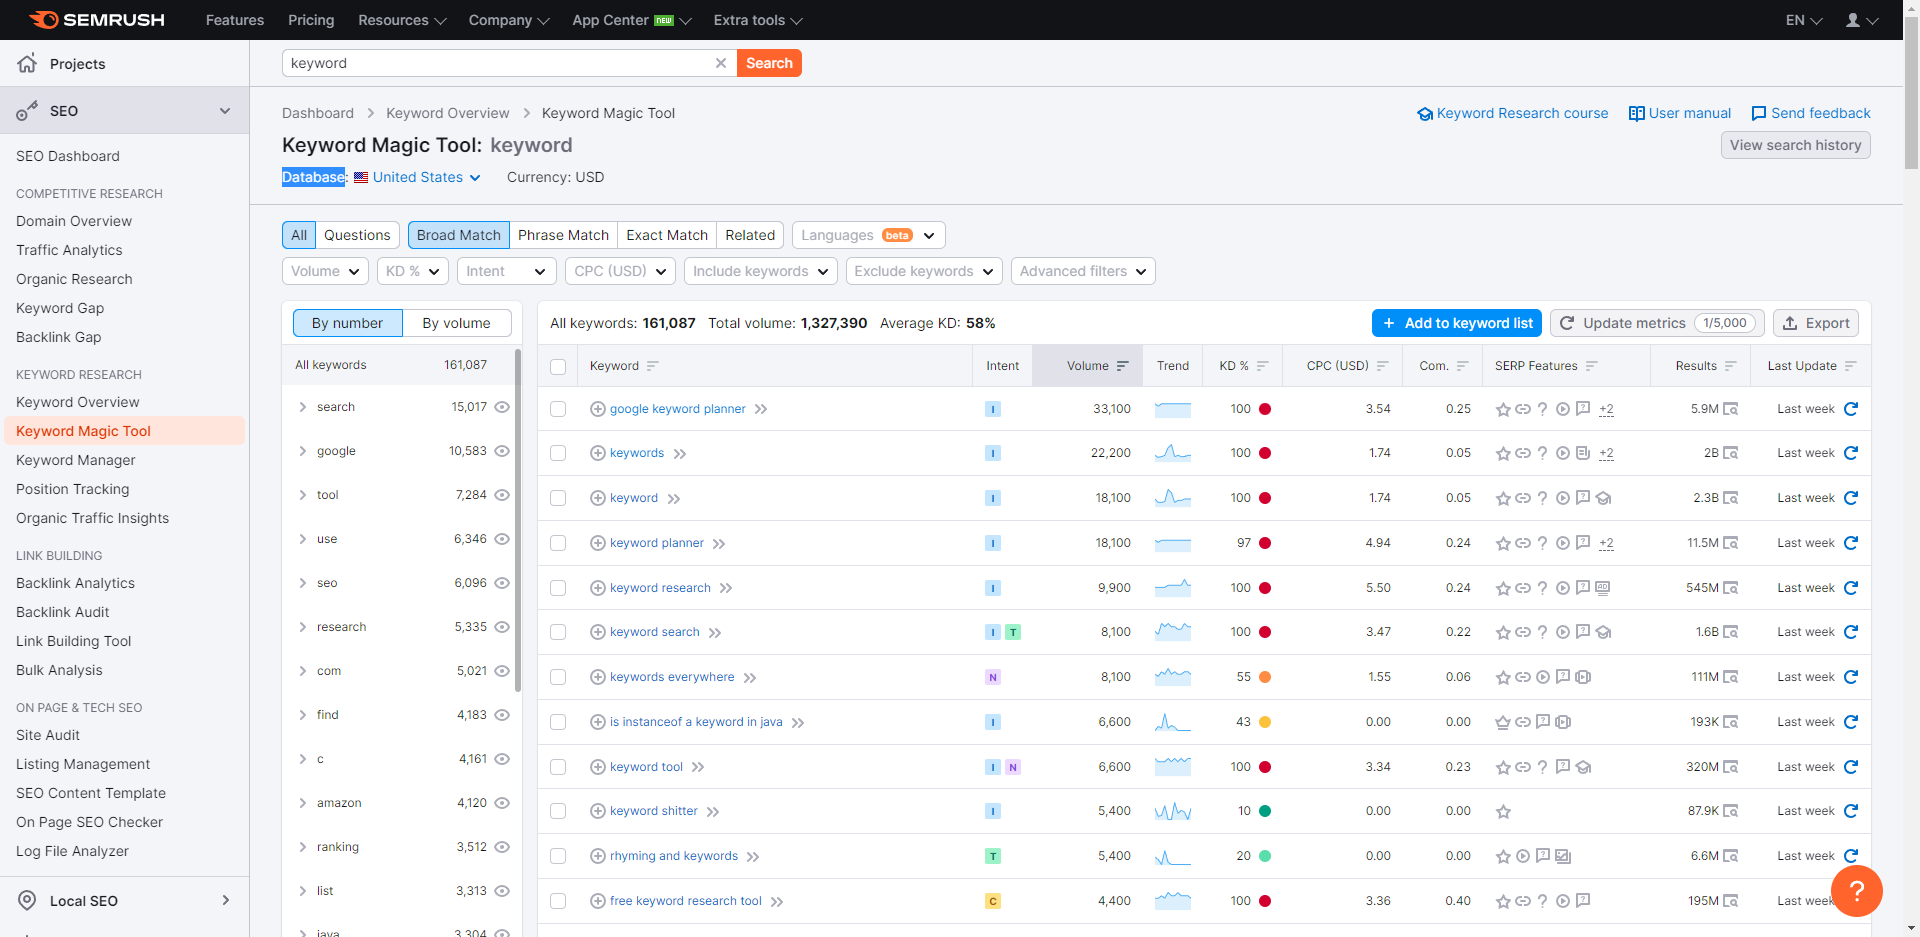Sort by CPC (USD) column icon
The width and height of the screenshot is (1920, 937).
(x=1382, y=366)
